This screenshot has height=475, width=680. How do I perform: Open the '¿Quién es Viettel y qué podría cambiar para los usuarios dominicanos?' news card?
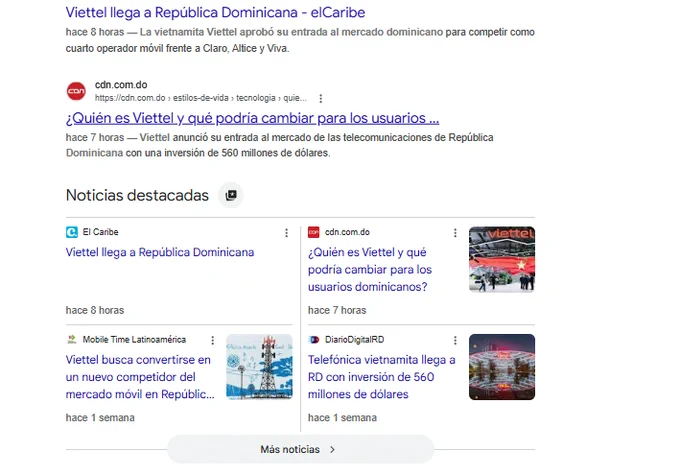(x=369, y=269)
